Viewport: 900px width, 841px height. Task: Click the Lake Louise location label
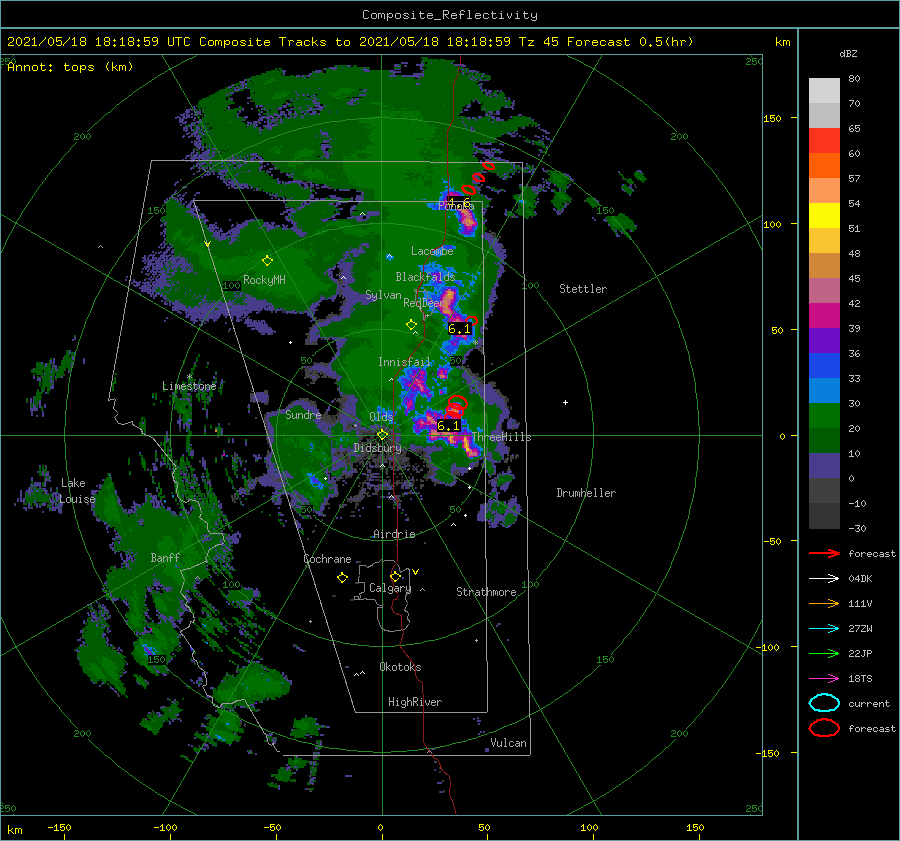pos(77,491)
